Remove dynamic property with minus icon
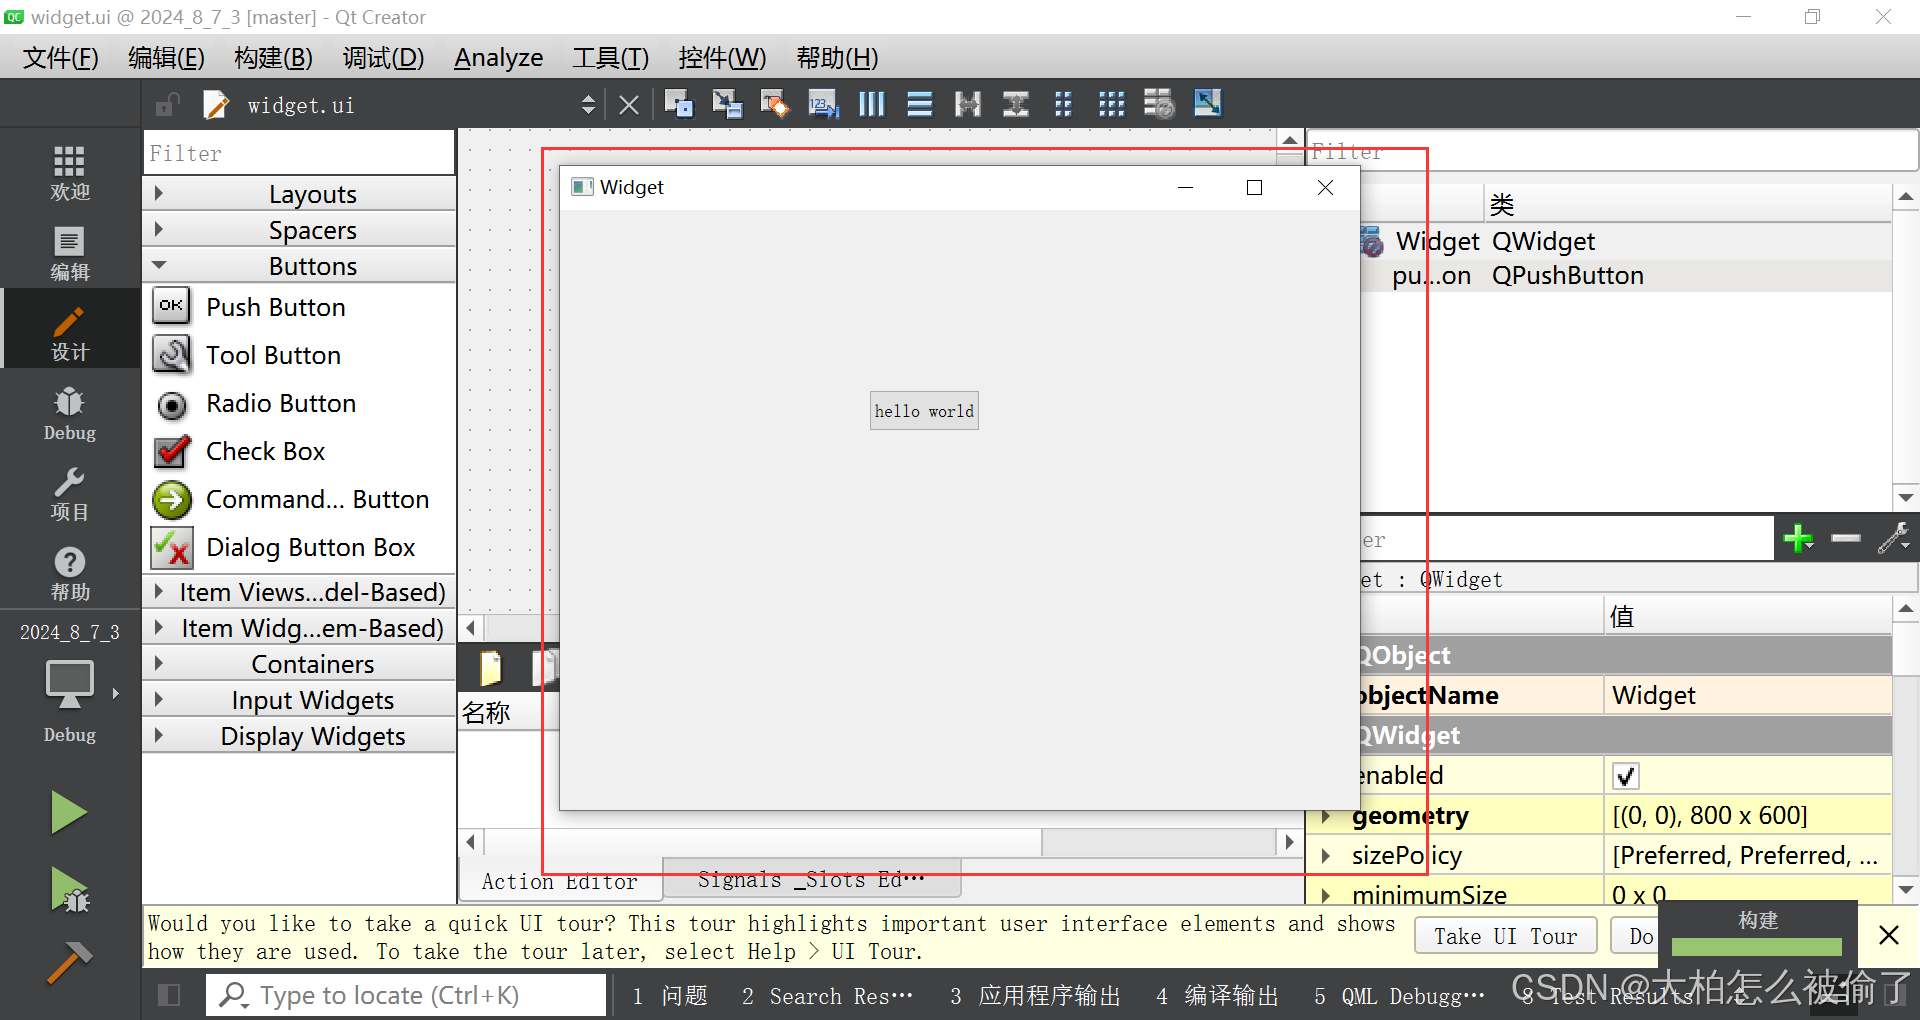 [x=1846, y=539]
